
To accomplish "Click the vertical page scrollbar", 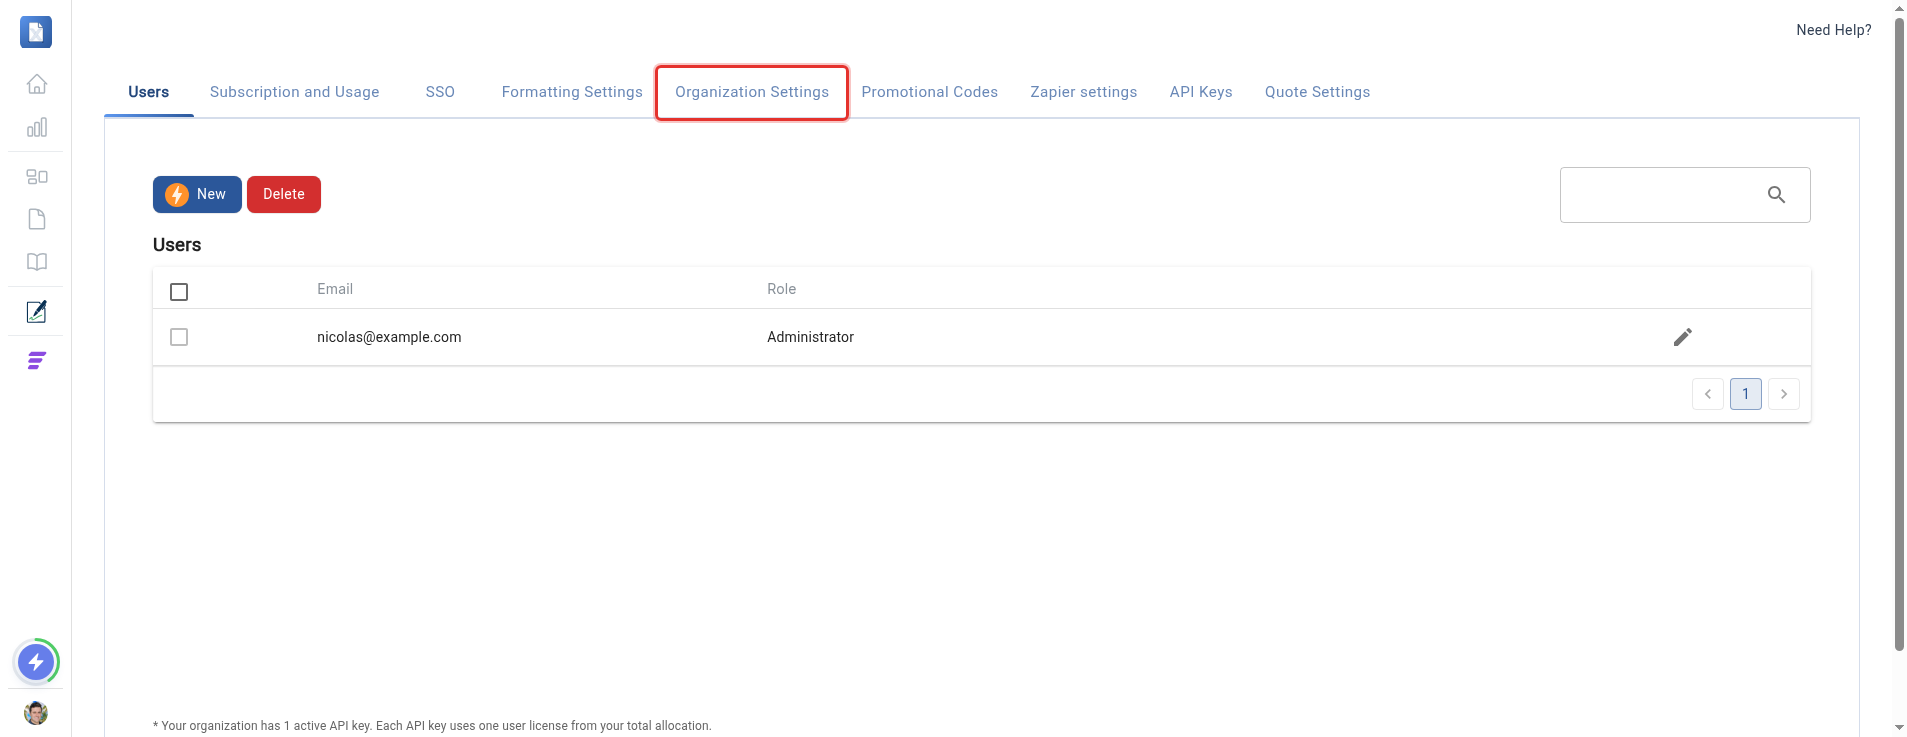I will point(1899,335).
